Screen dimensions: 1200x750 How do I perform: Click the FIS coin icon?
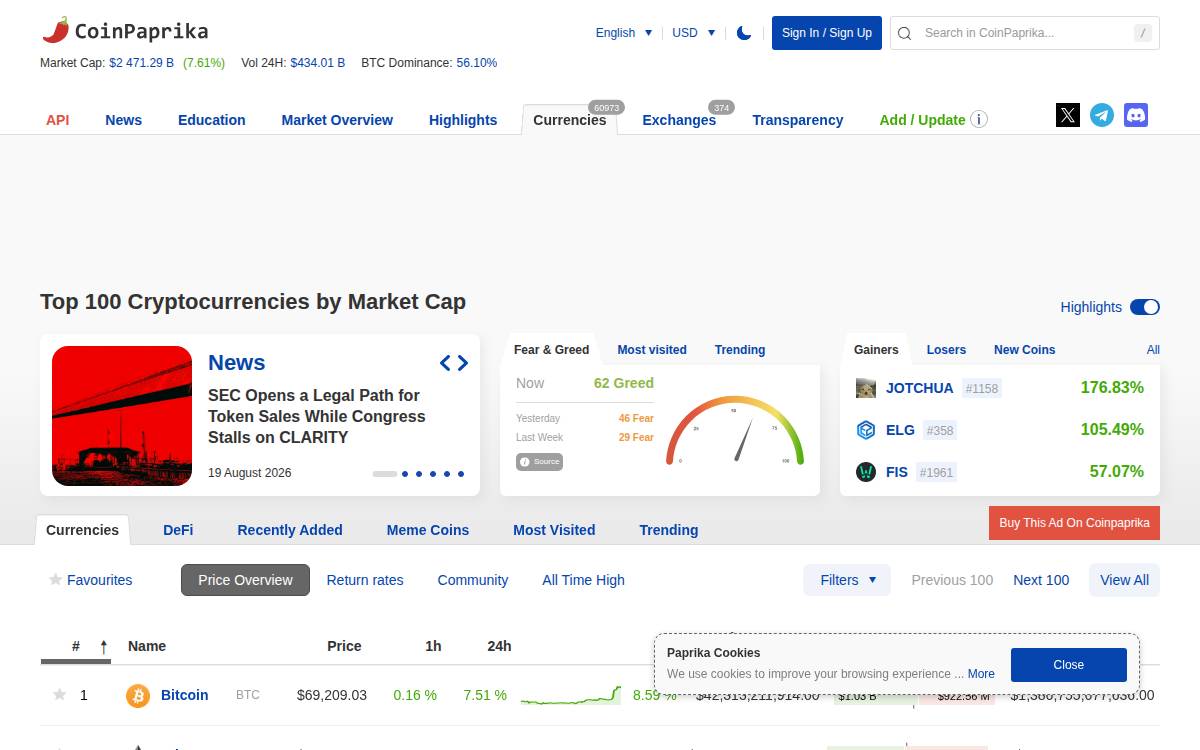pyautogui.click(x=866, y=472)
